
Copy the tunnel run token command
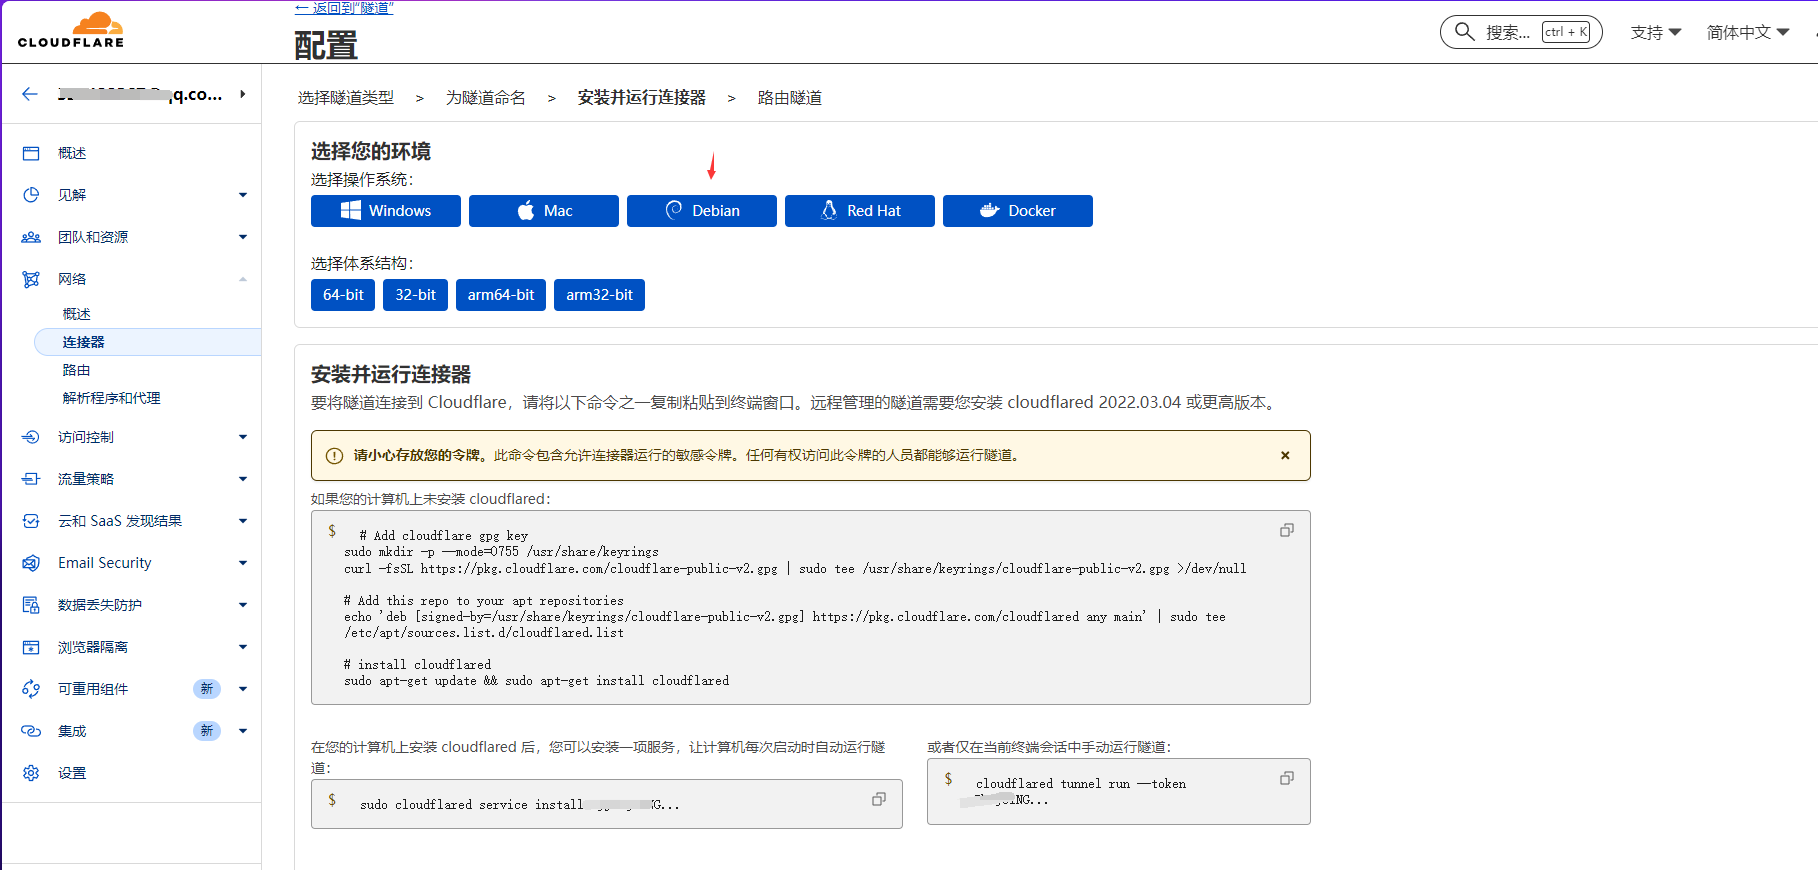(1286, 778)
